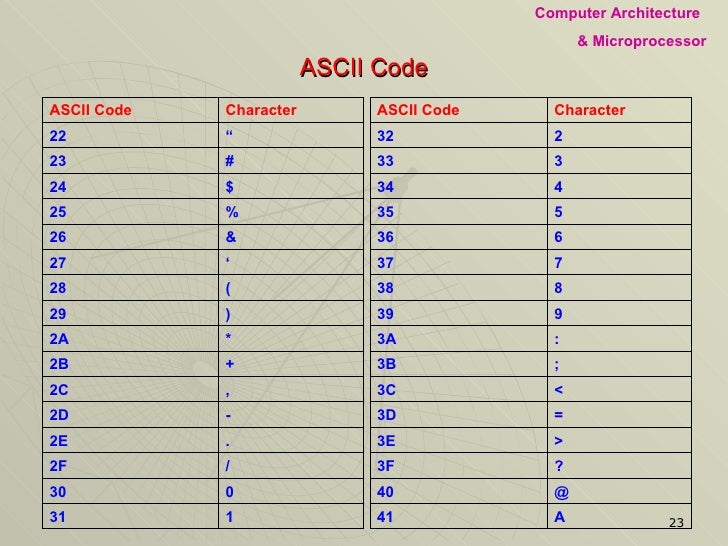The height and width of the screenshot is (546, 728).
Task: Select code cell '37'
Action: click(x=459, y=262)
